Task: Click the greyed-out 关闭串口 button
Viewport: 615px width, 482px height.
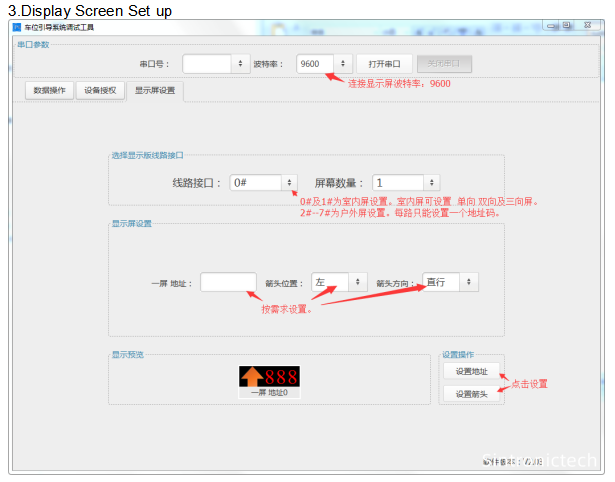Action: click(443, 63)
